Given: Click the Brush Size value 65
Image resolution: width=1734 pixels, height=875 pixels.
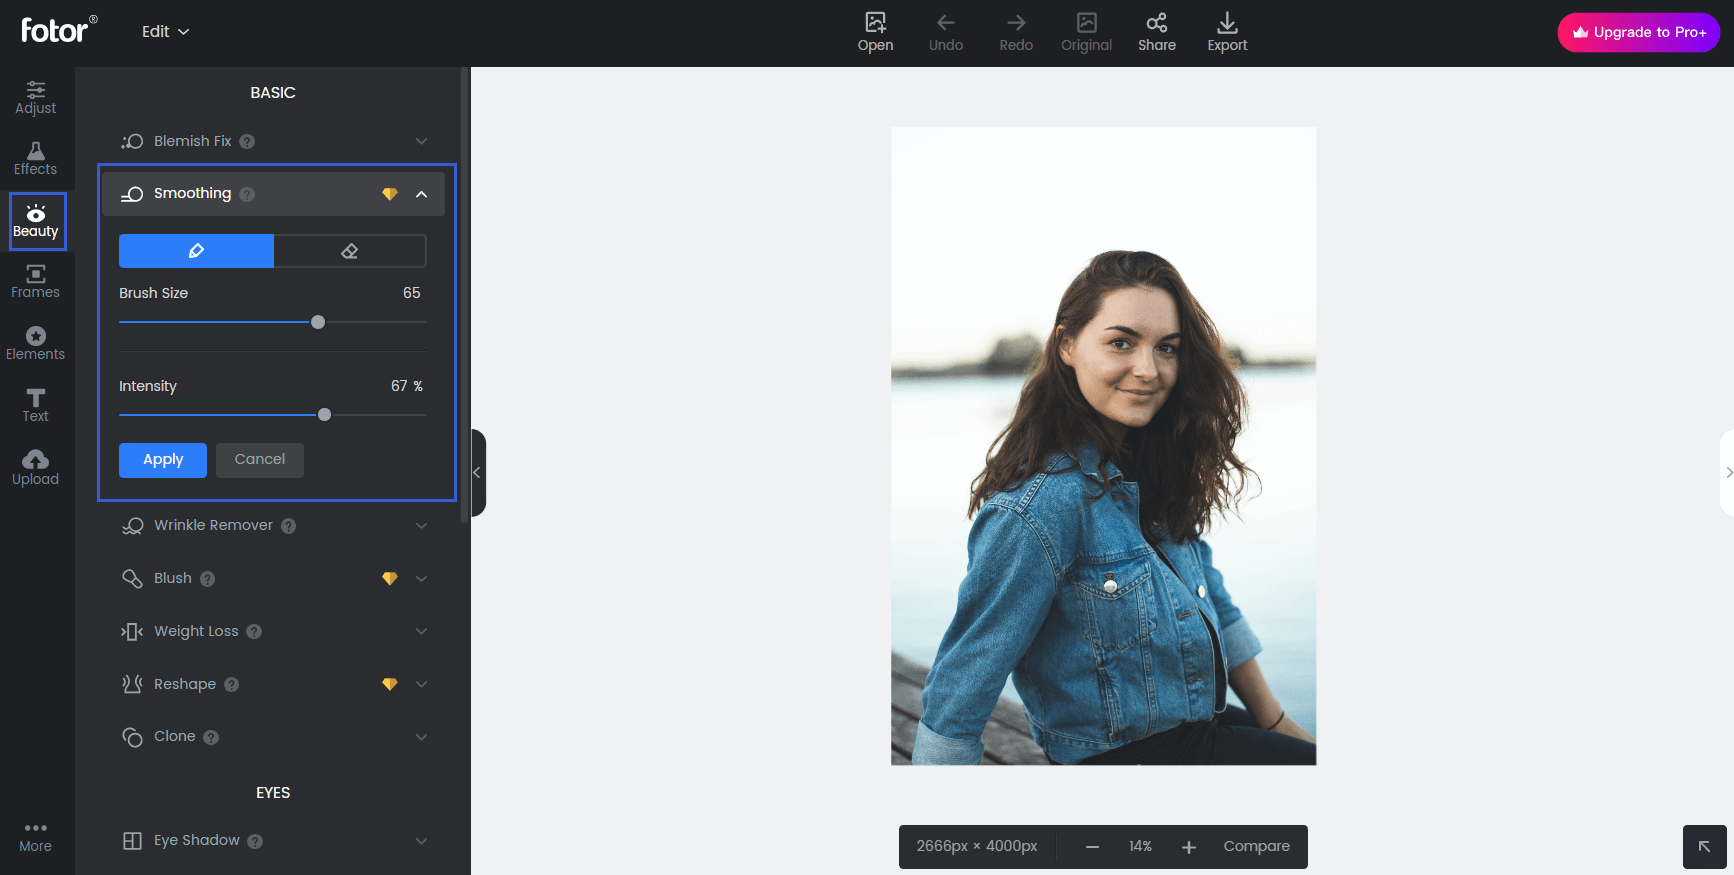Looking at the screenshot, I should click(412, 293).
